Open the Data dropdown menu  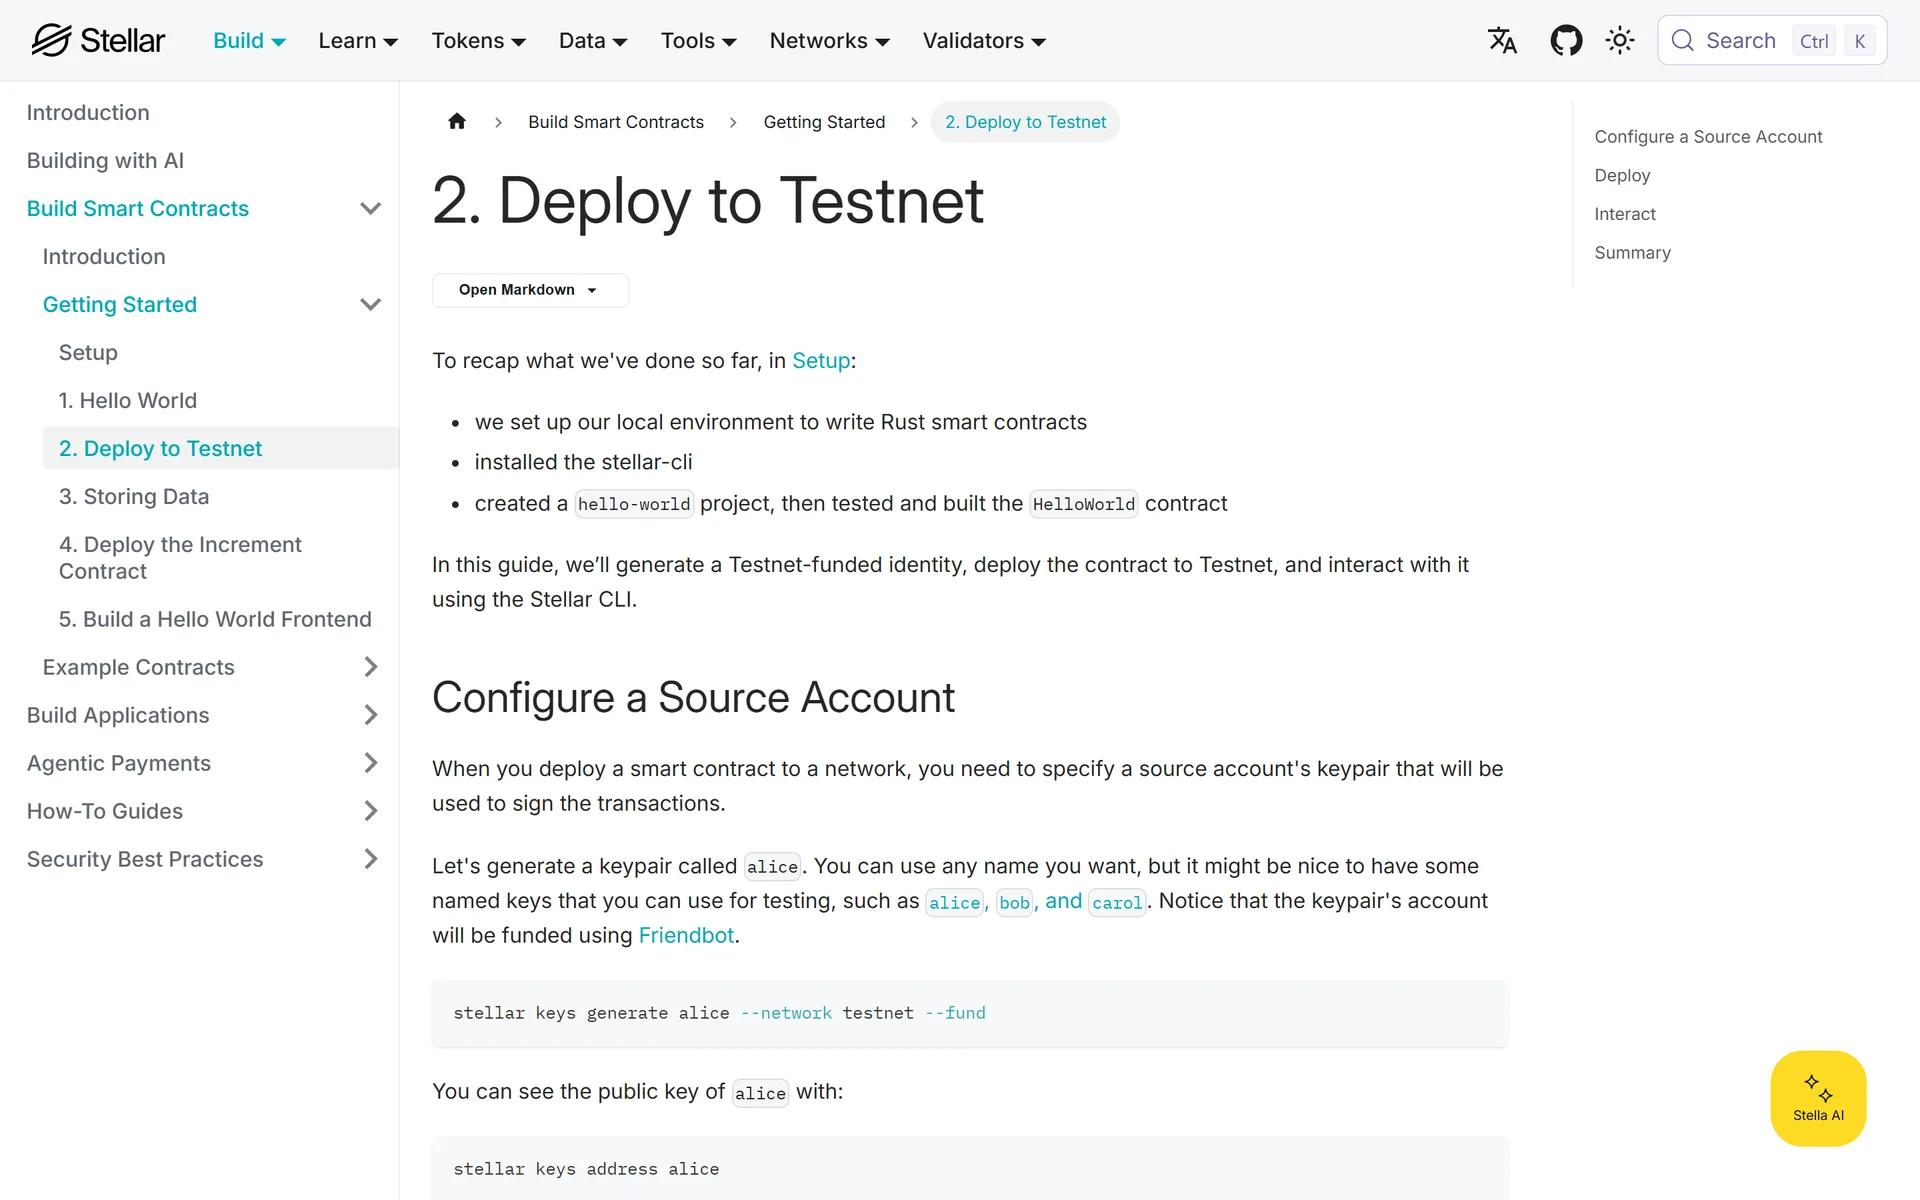click(x=593, y=41)
